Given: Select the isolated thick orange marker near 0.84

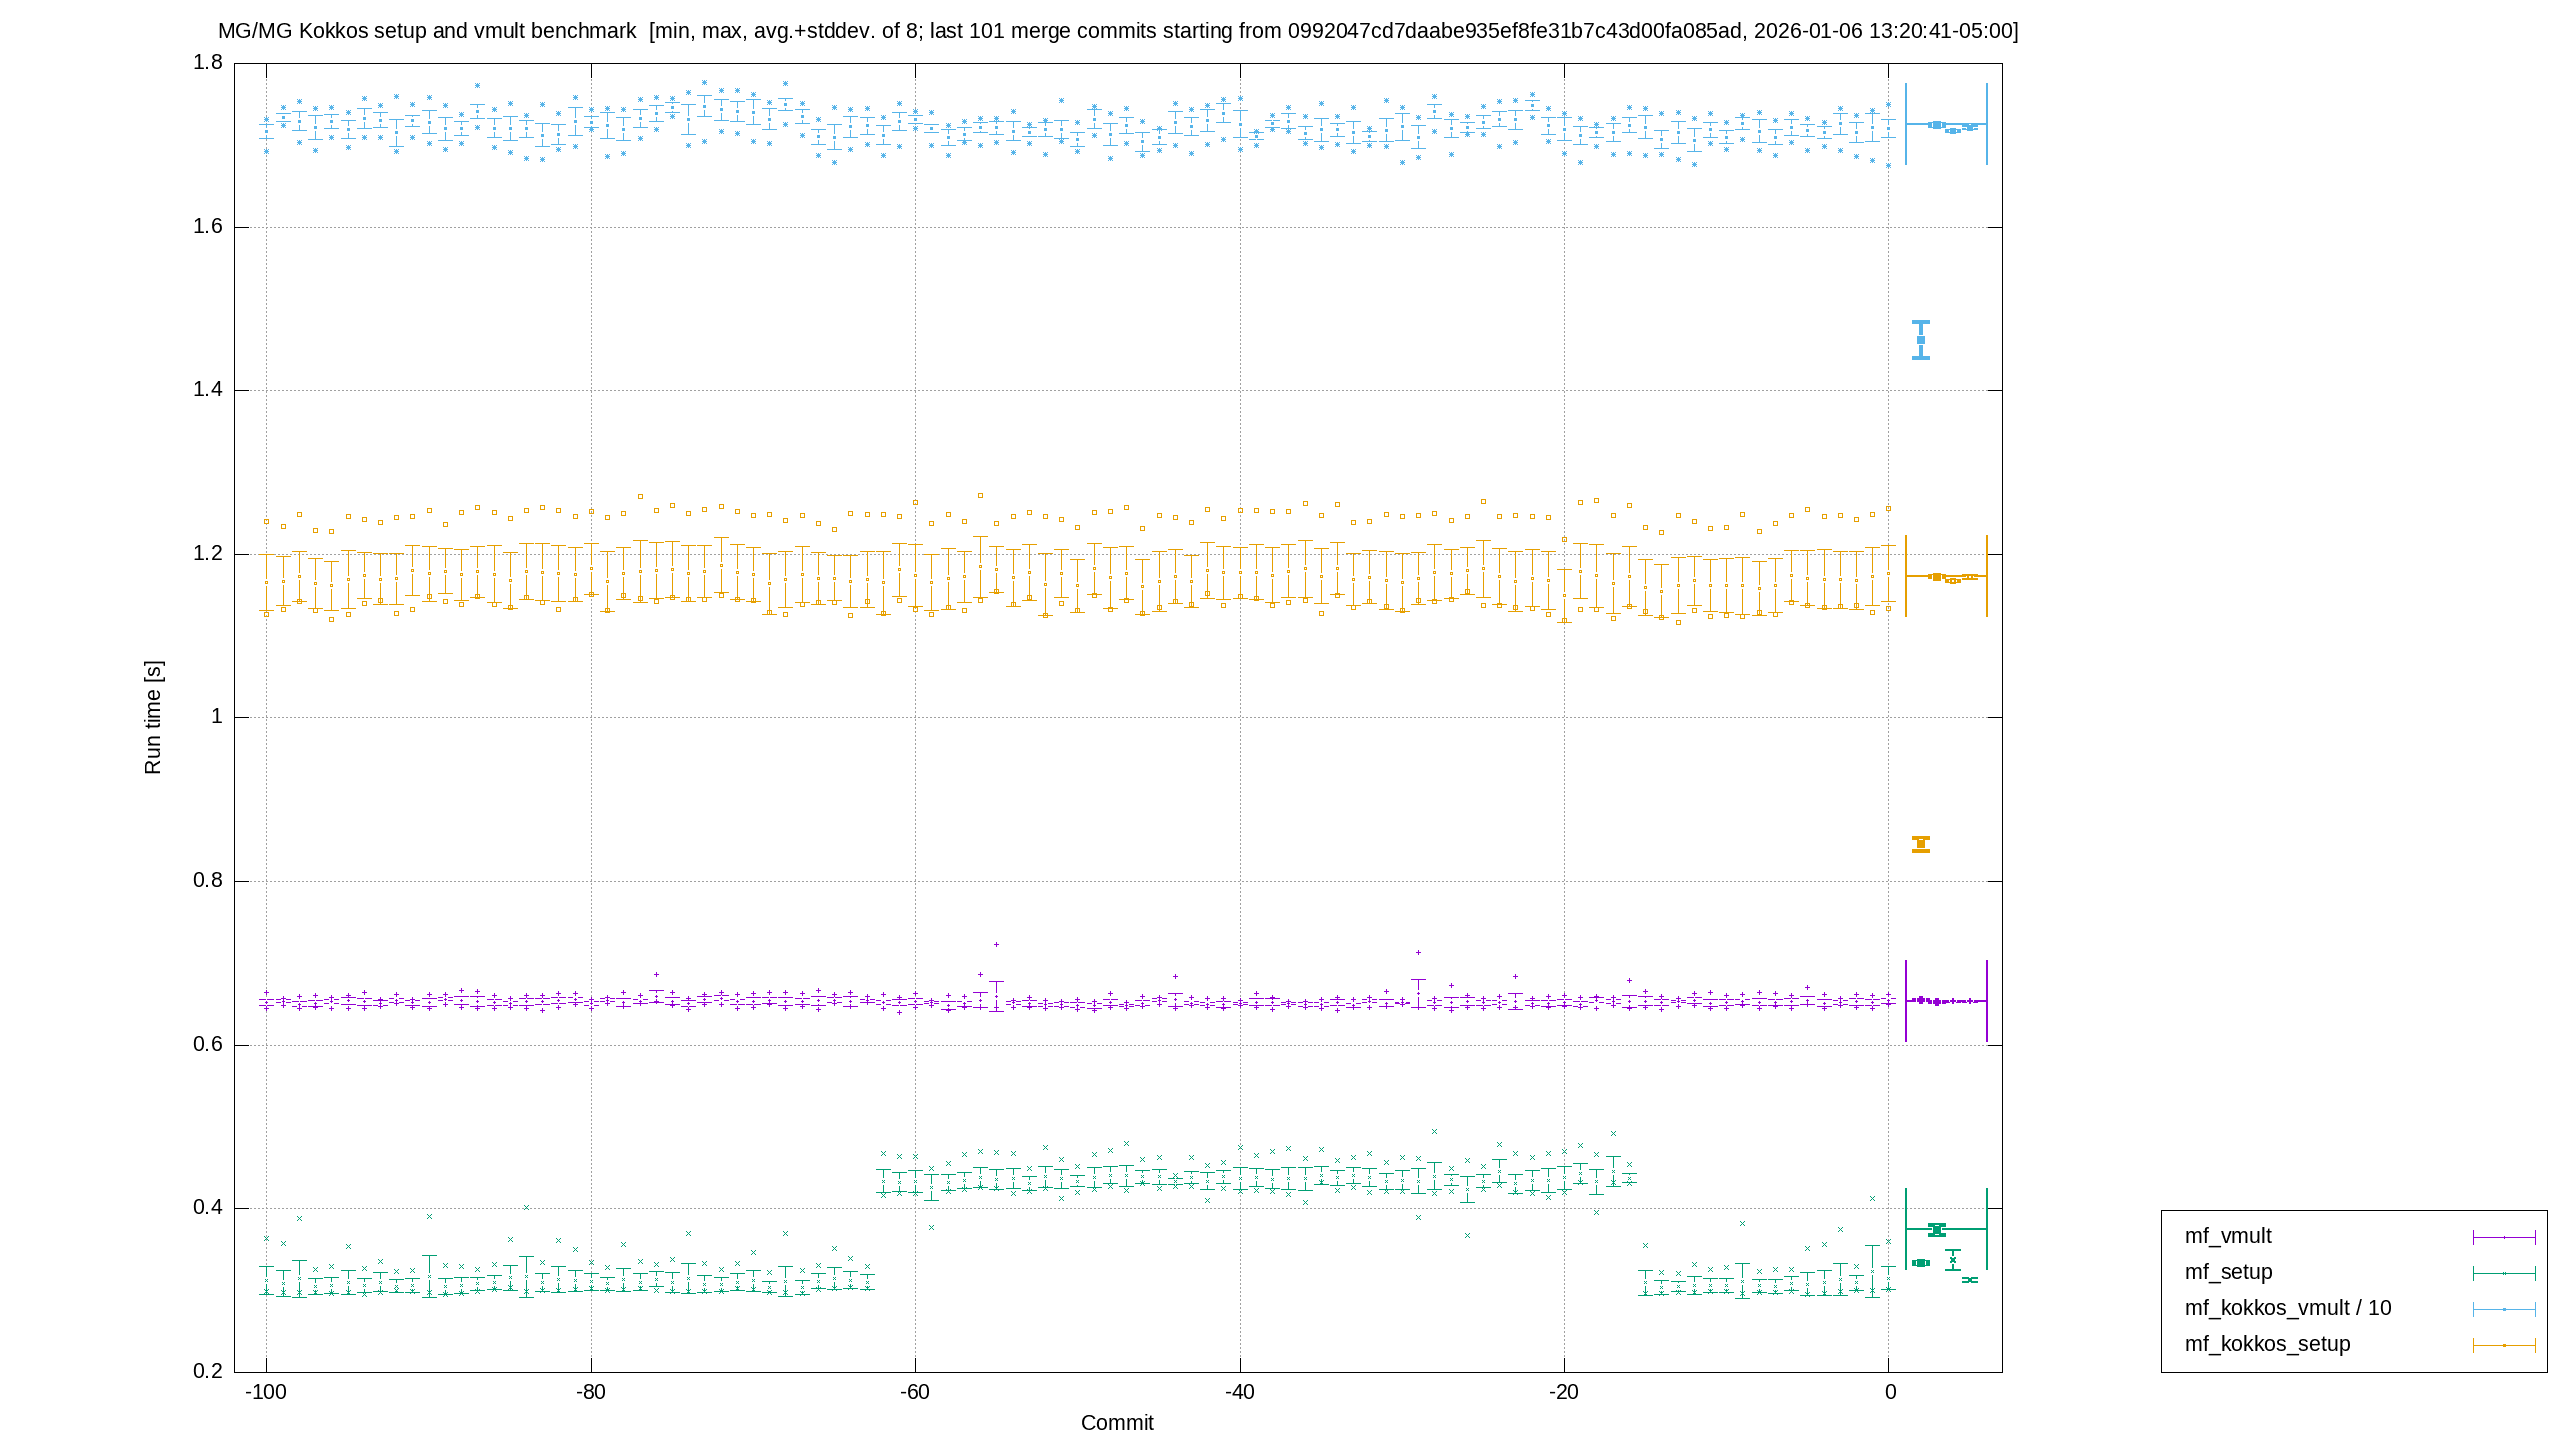Looking at the screenshot, I should coord(1921,844).
